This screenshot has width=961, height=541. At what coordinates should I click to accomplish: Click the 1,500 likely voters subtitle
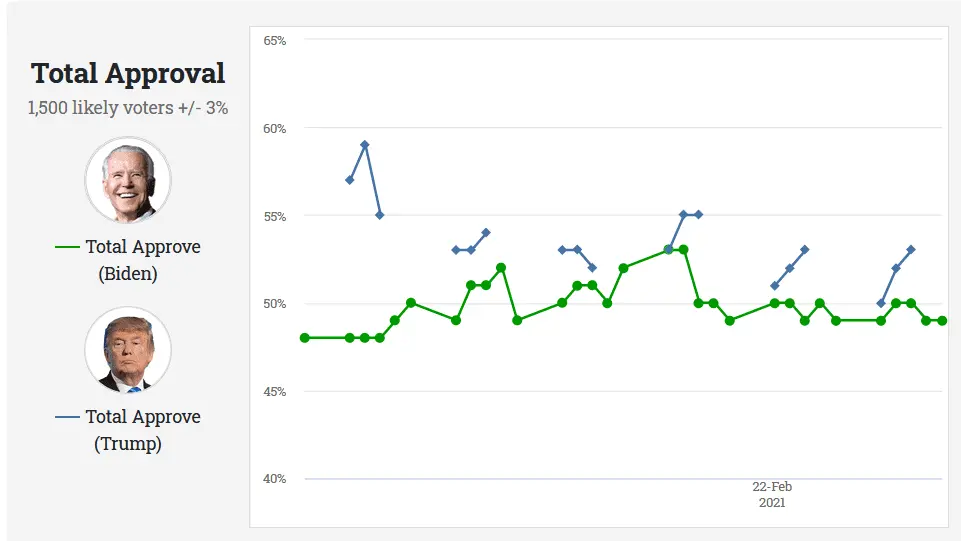coord(128,107)
